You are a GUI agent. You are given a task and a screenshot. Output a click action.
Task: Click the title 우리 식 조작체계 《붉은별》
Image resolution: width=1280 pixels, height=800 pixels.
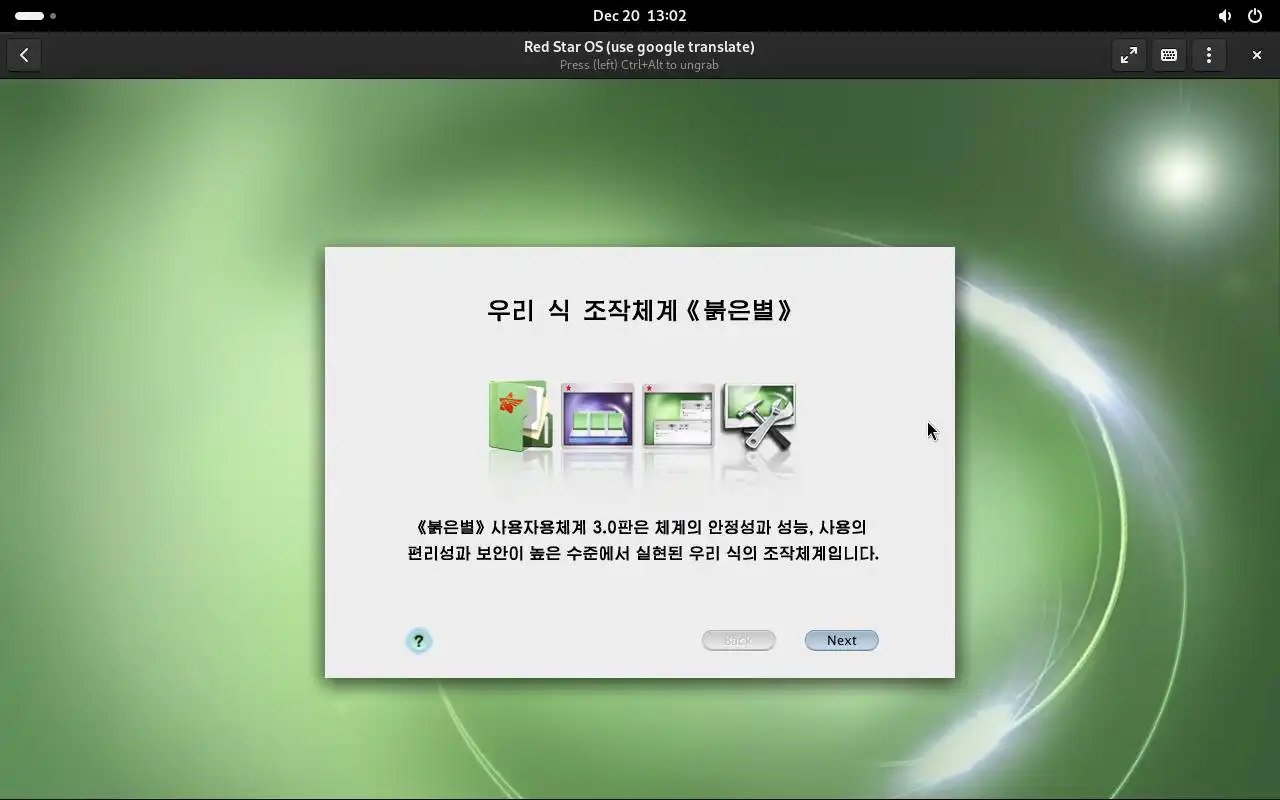[x=640, y=310]
